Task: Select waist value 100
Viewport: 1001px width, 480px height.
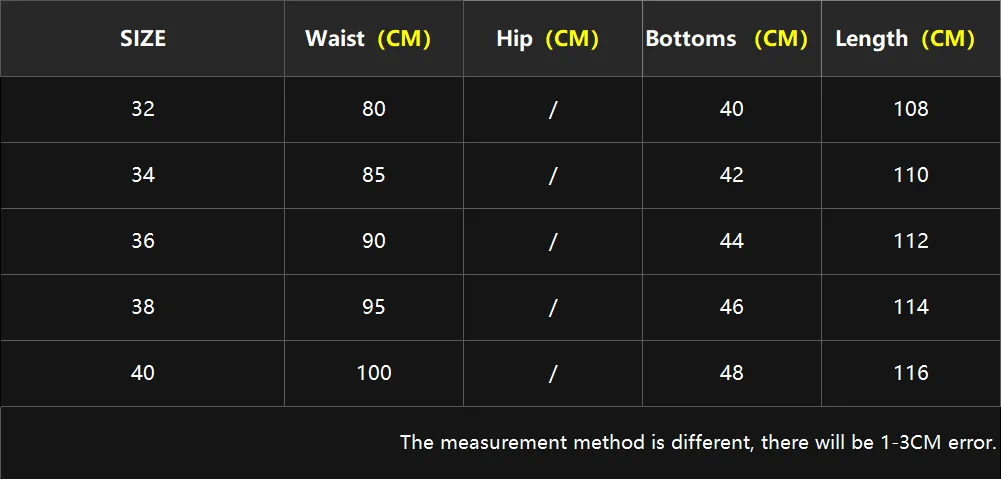Action: tap(374, 373)
